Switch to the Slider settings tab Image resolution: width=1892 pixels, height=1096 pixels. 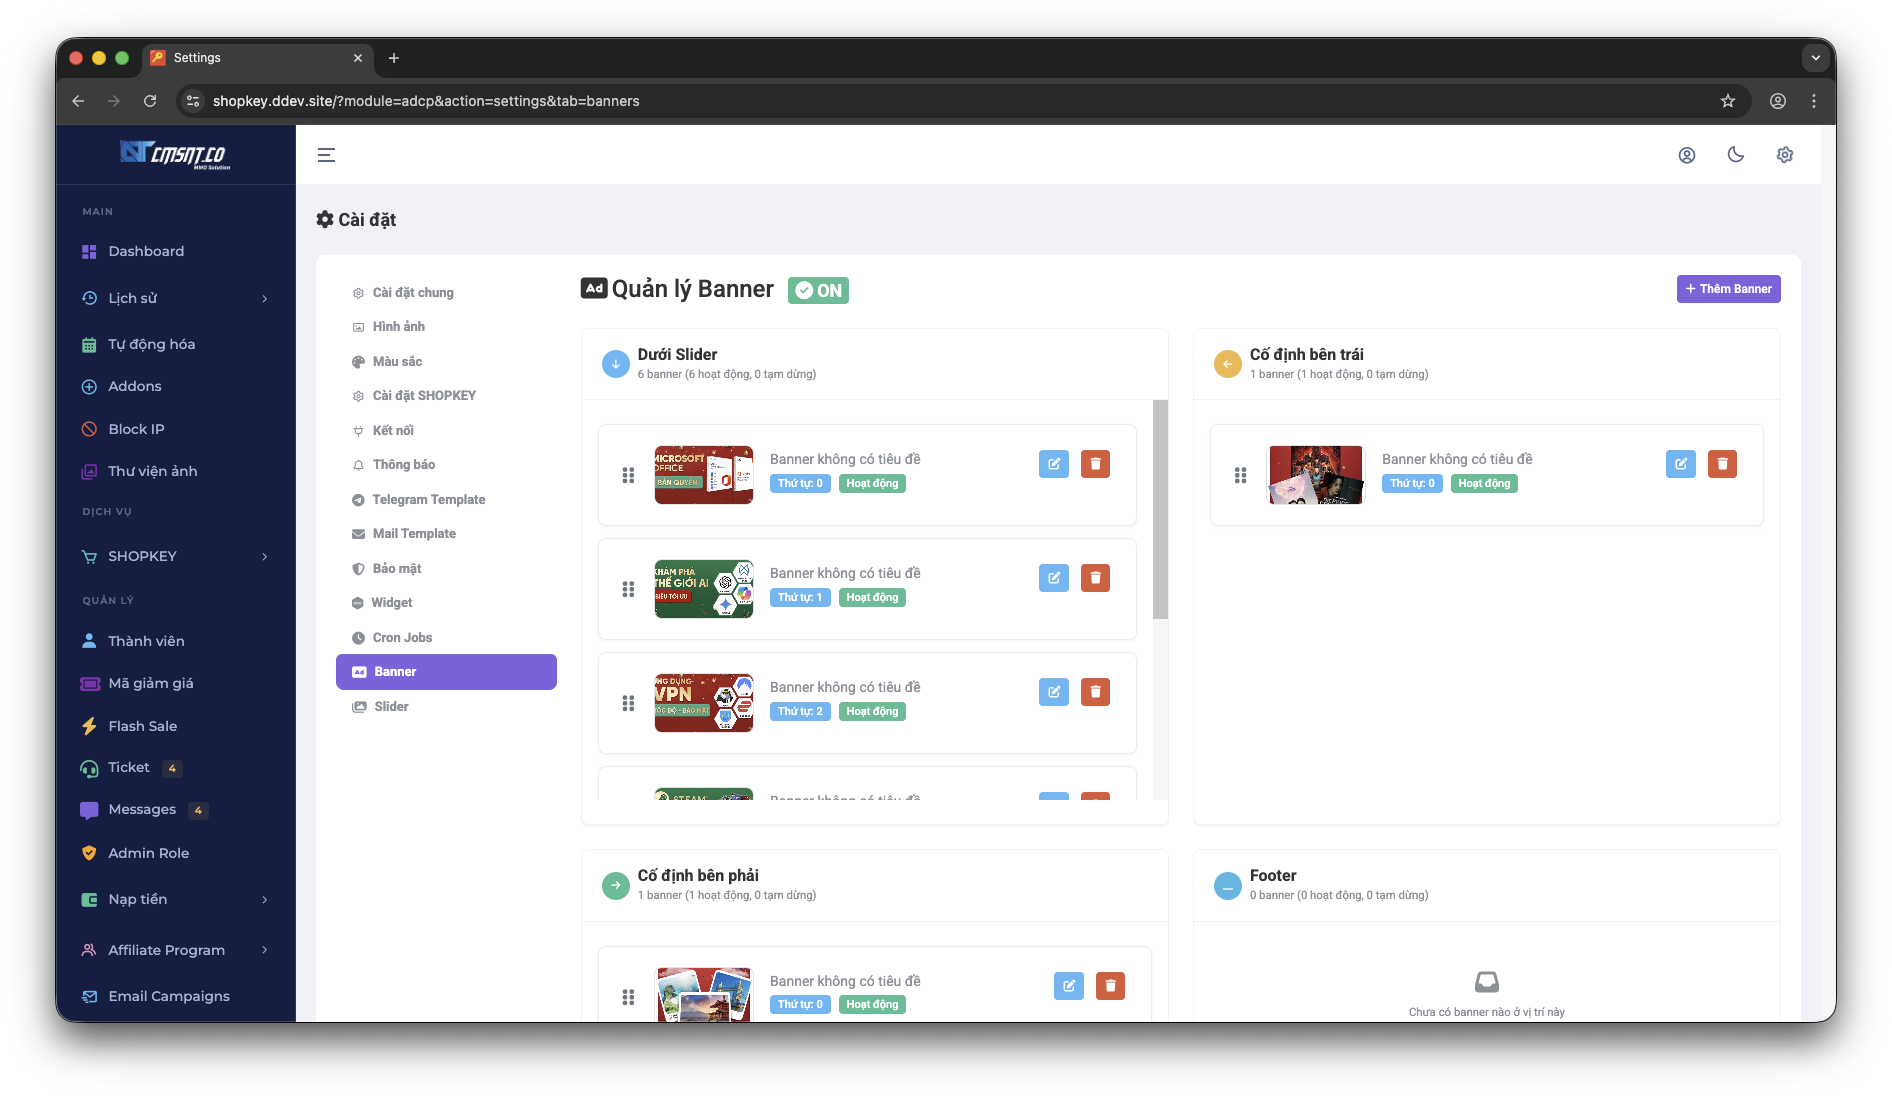(391, 707)
